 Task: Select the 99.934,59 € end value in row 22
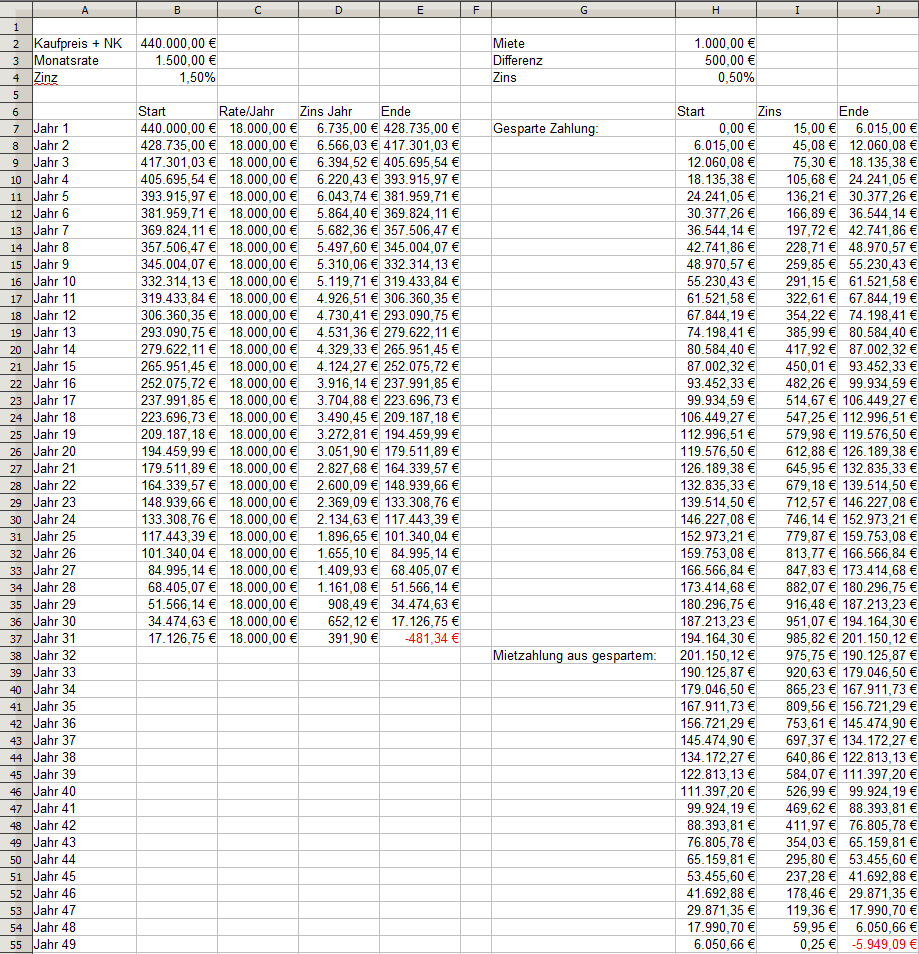tap(878, 384)
